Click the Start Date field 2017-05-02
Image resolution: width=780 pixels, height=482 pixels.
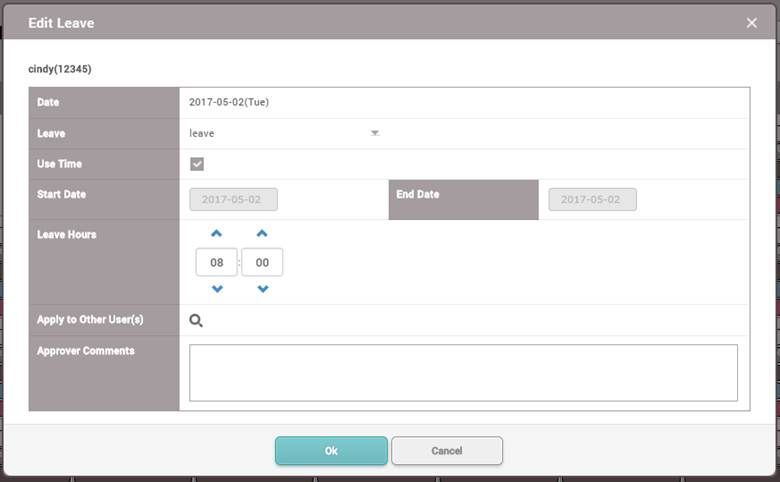coord(233,199)
